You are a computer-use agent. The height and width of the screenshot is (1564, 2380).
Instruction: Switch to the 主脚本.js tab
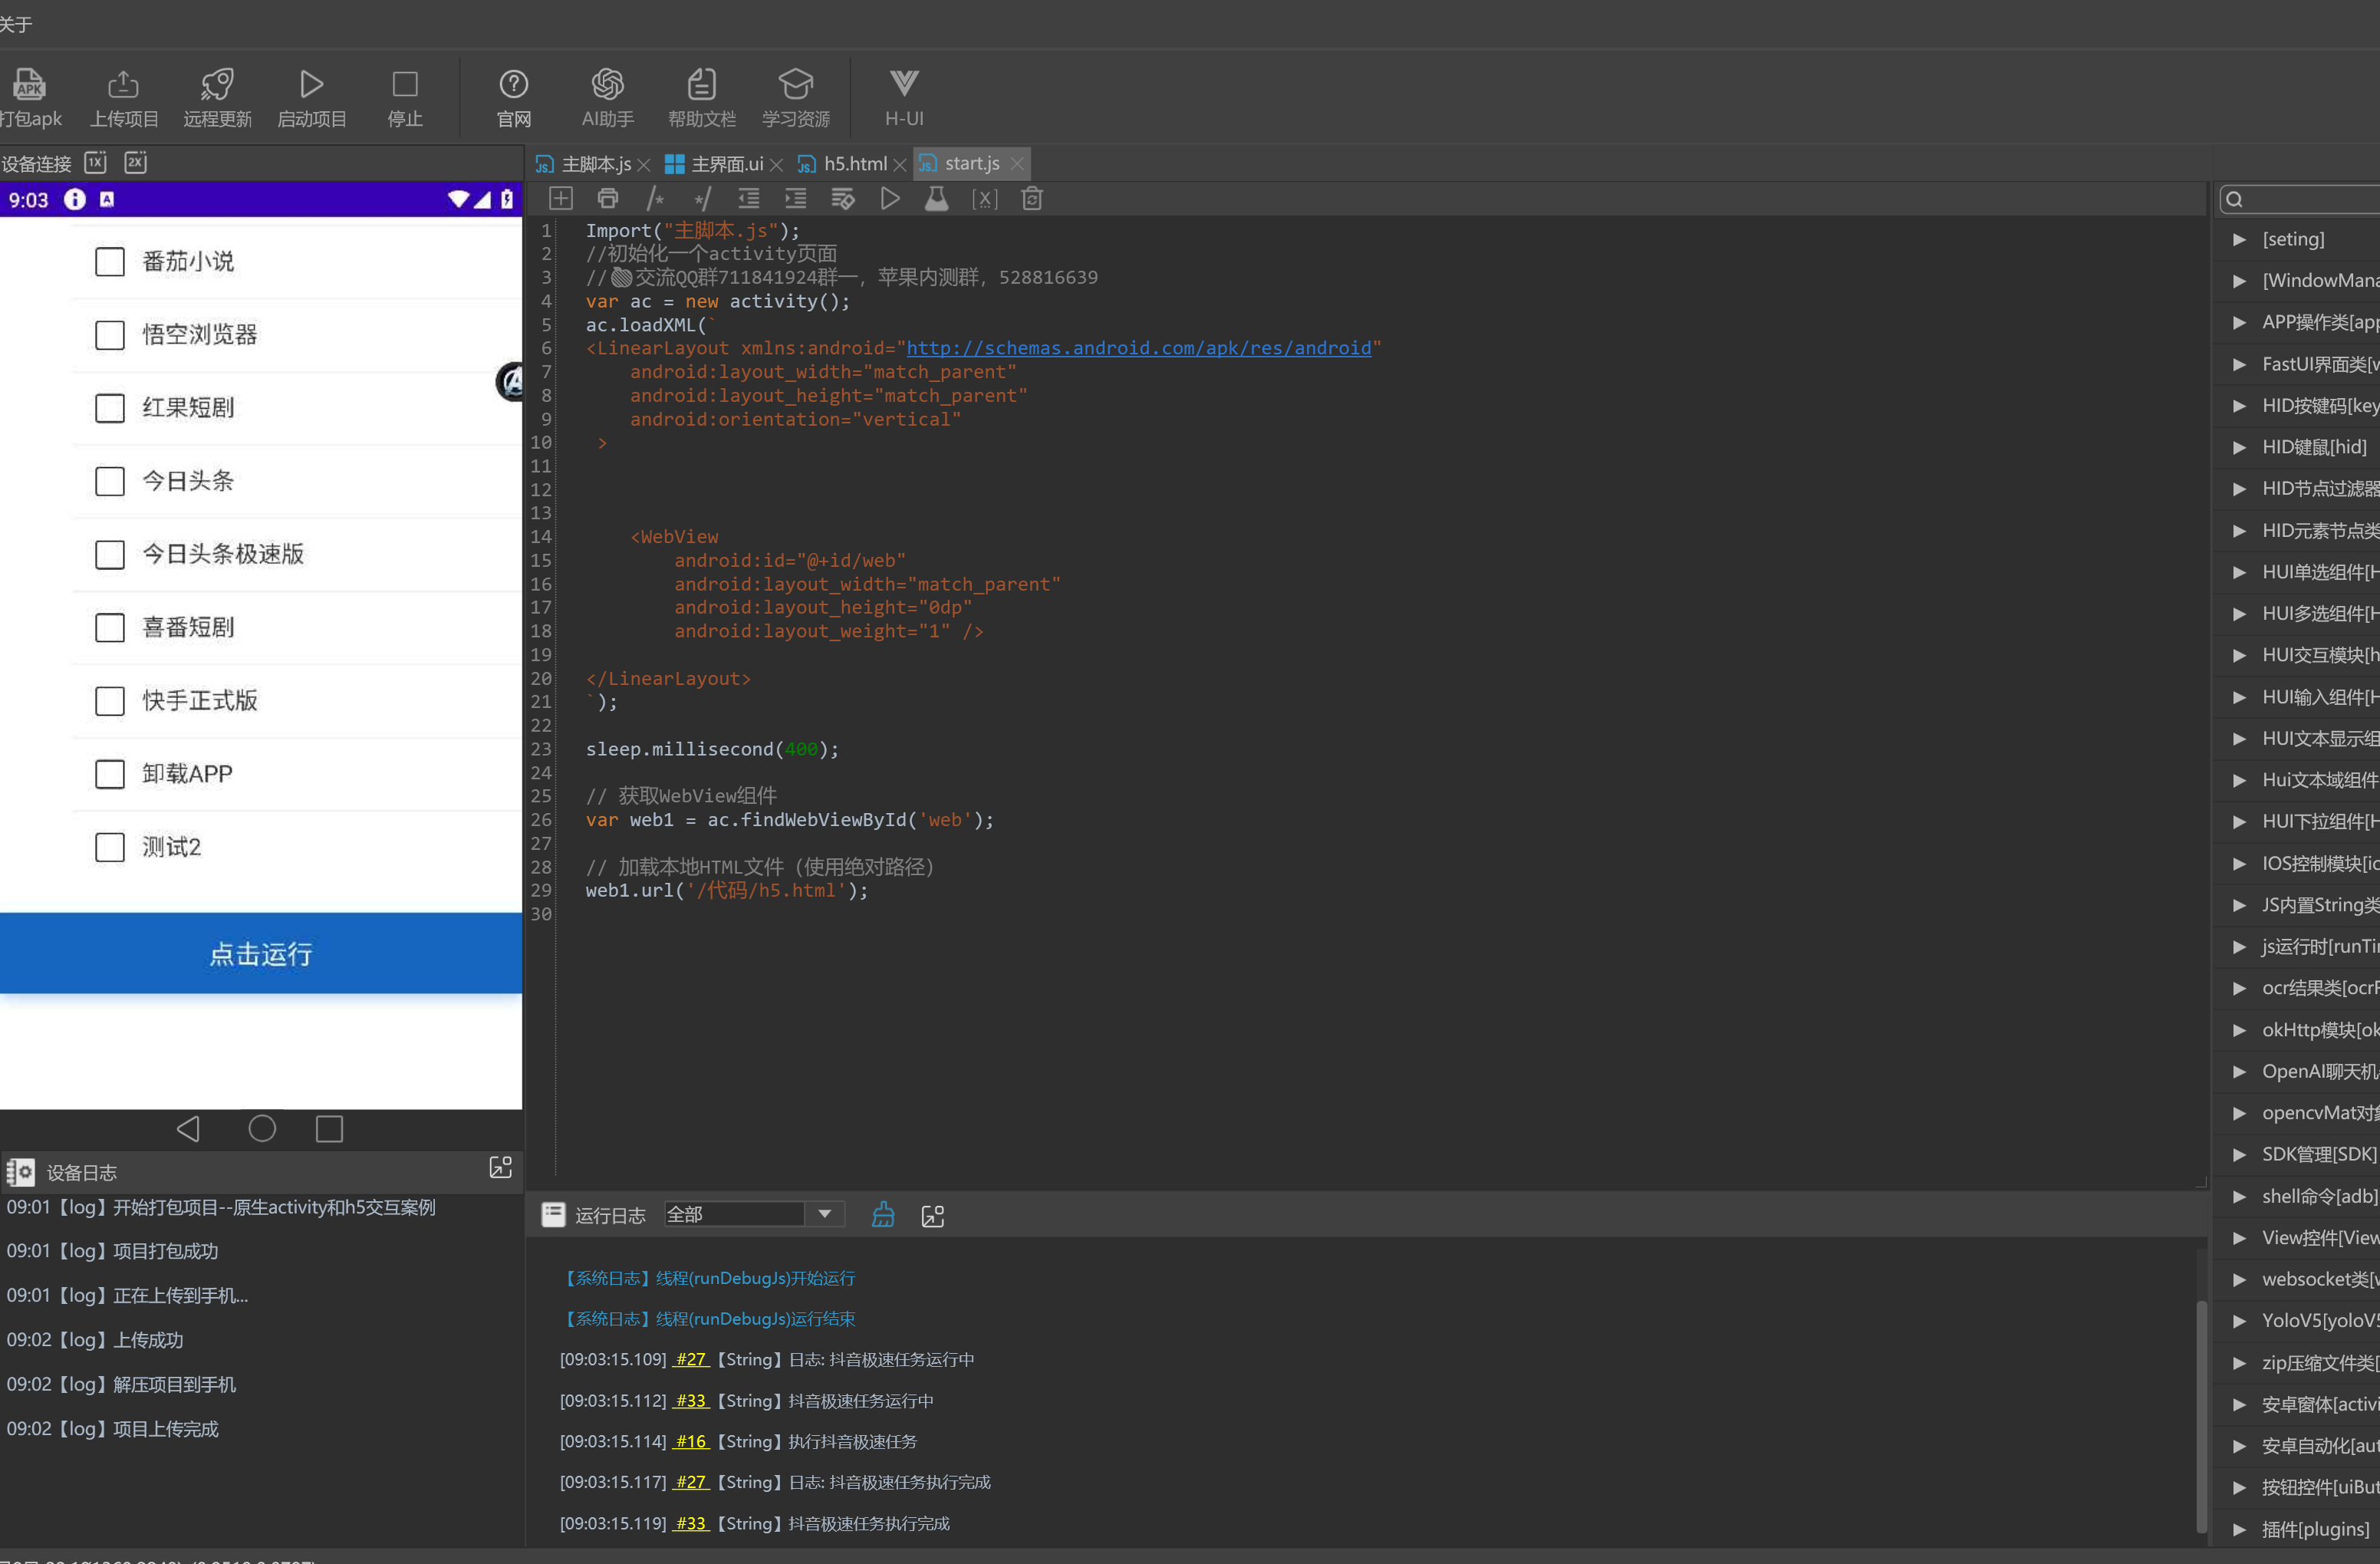[595, 164]
